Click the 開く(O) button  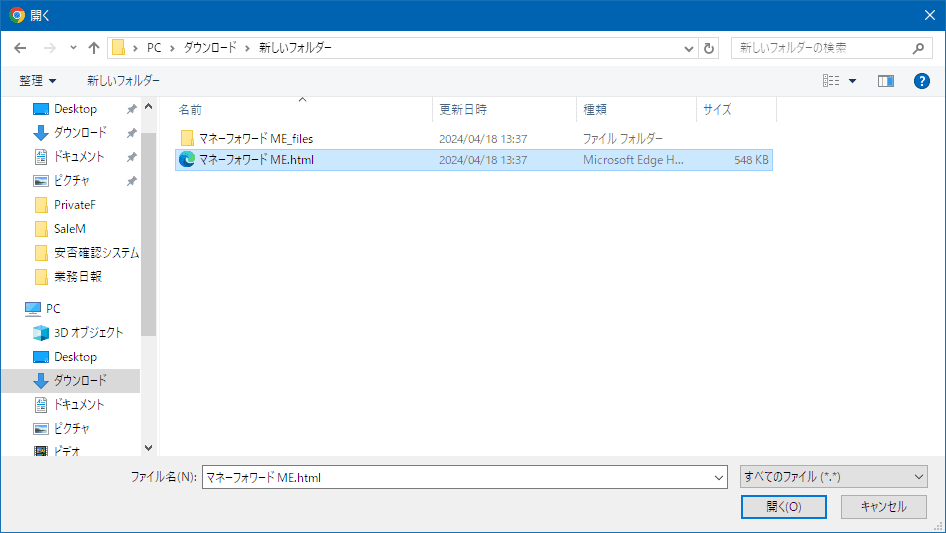point(783,507)
